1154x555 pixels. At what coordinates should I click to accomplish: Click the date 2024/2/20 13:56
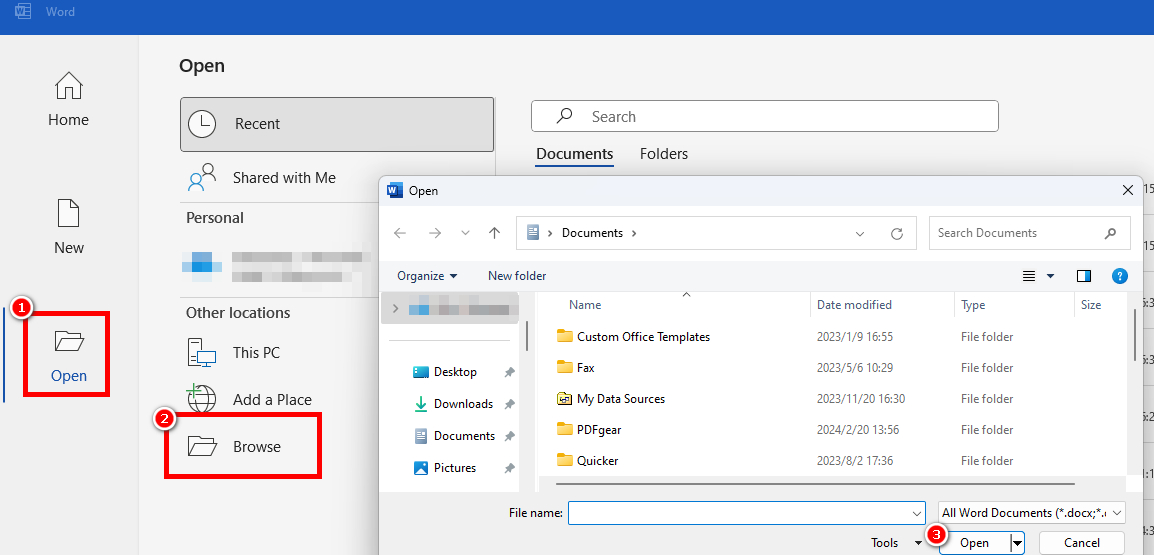858,429
